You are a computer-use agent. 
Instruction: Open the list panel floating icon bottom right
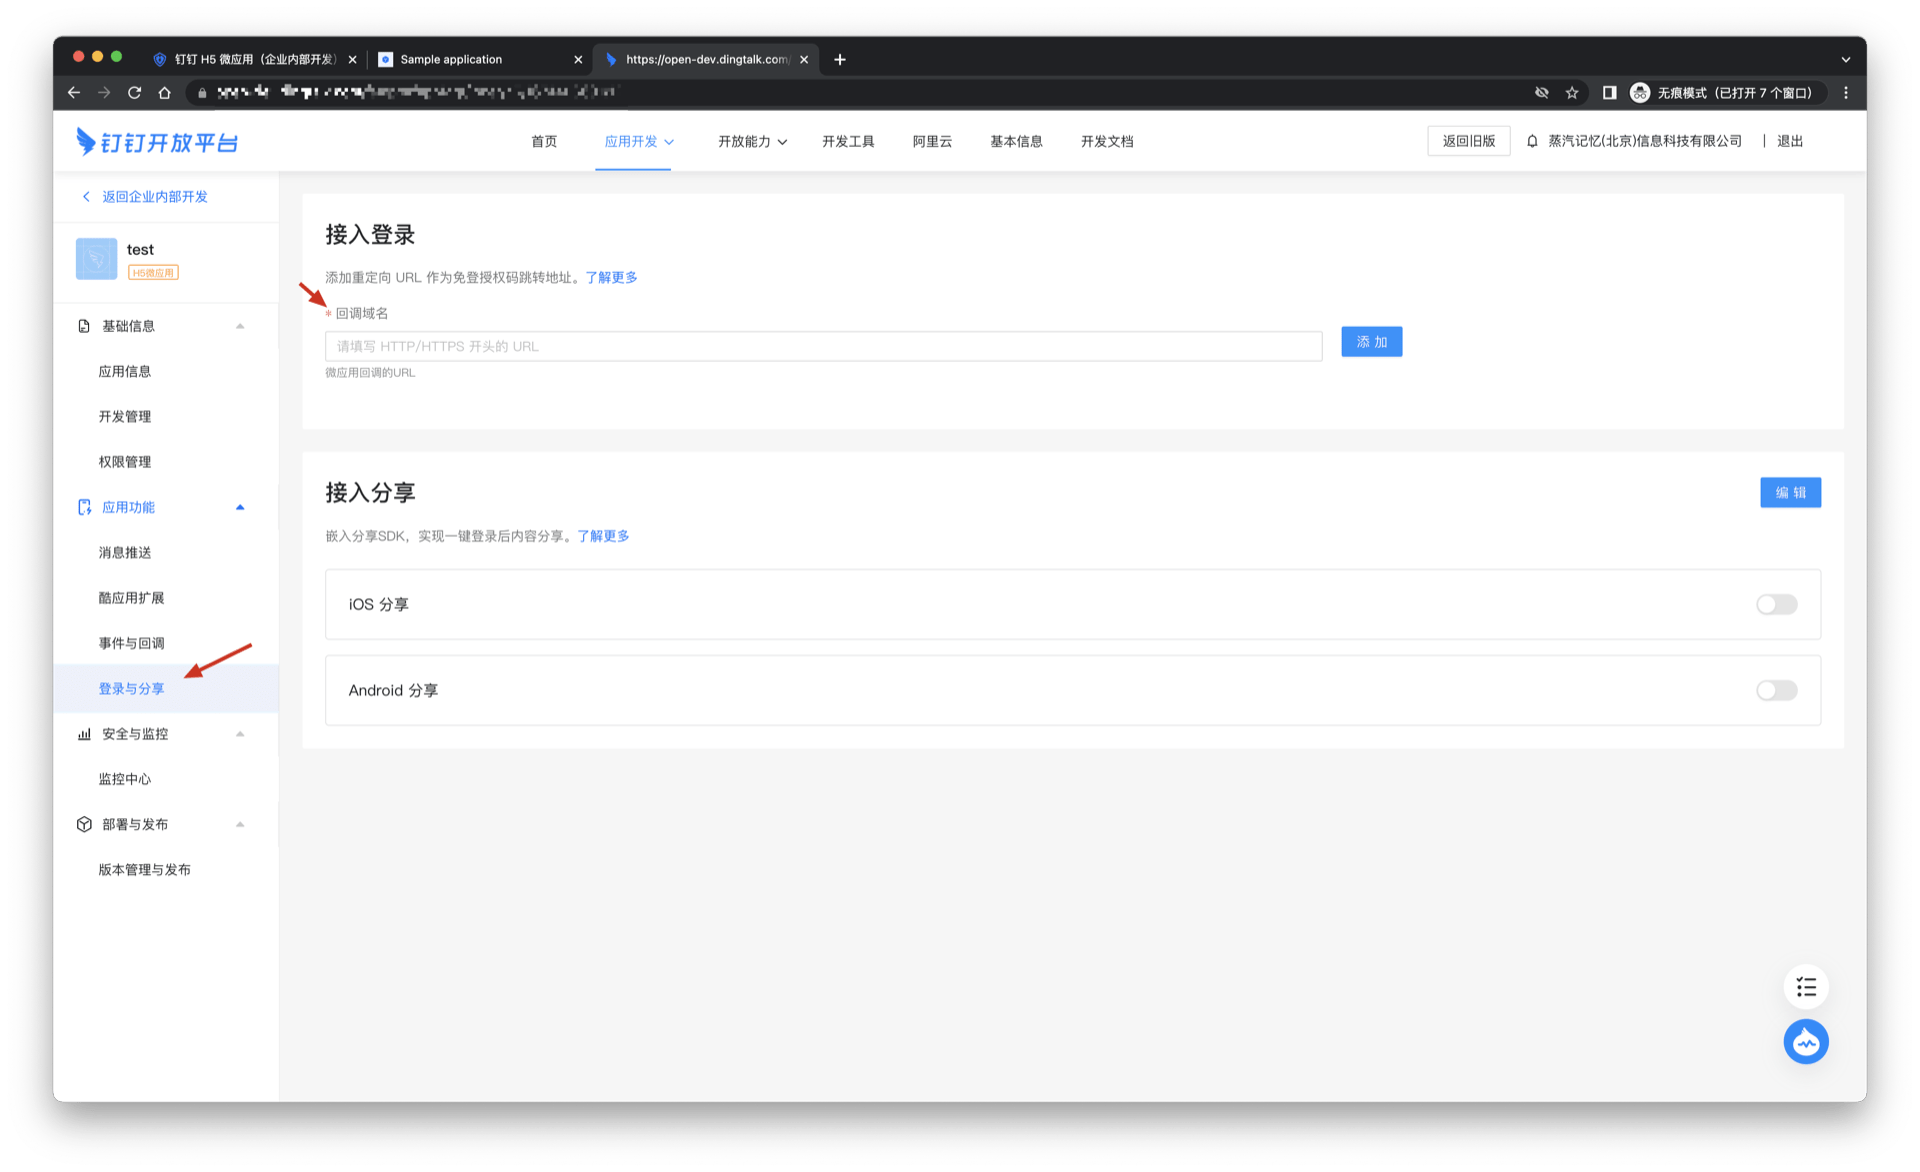click(1806, 987)
